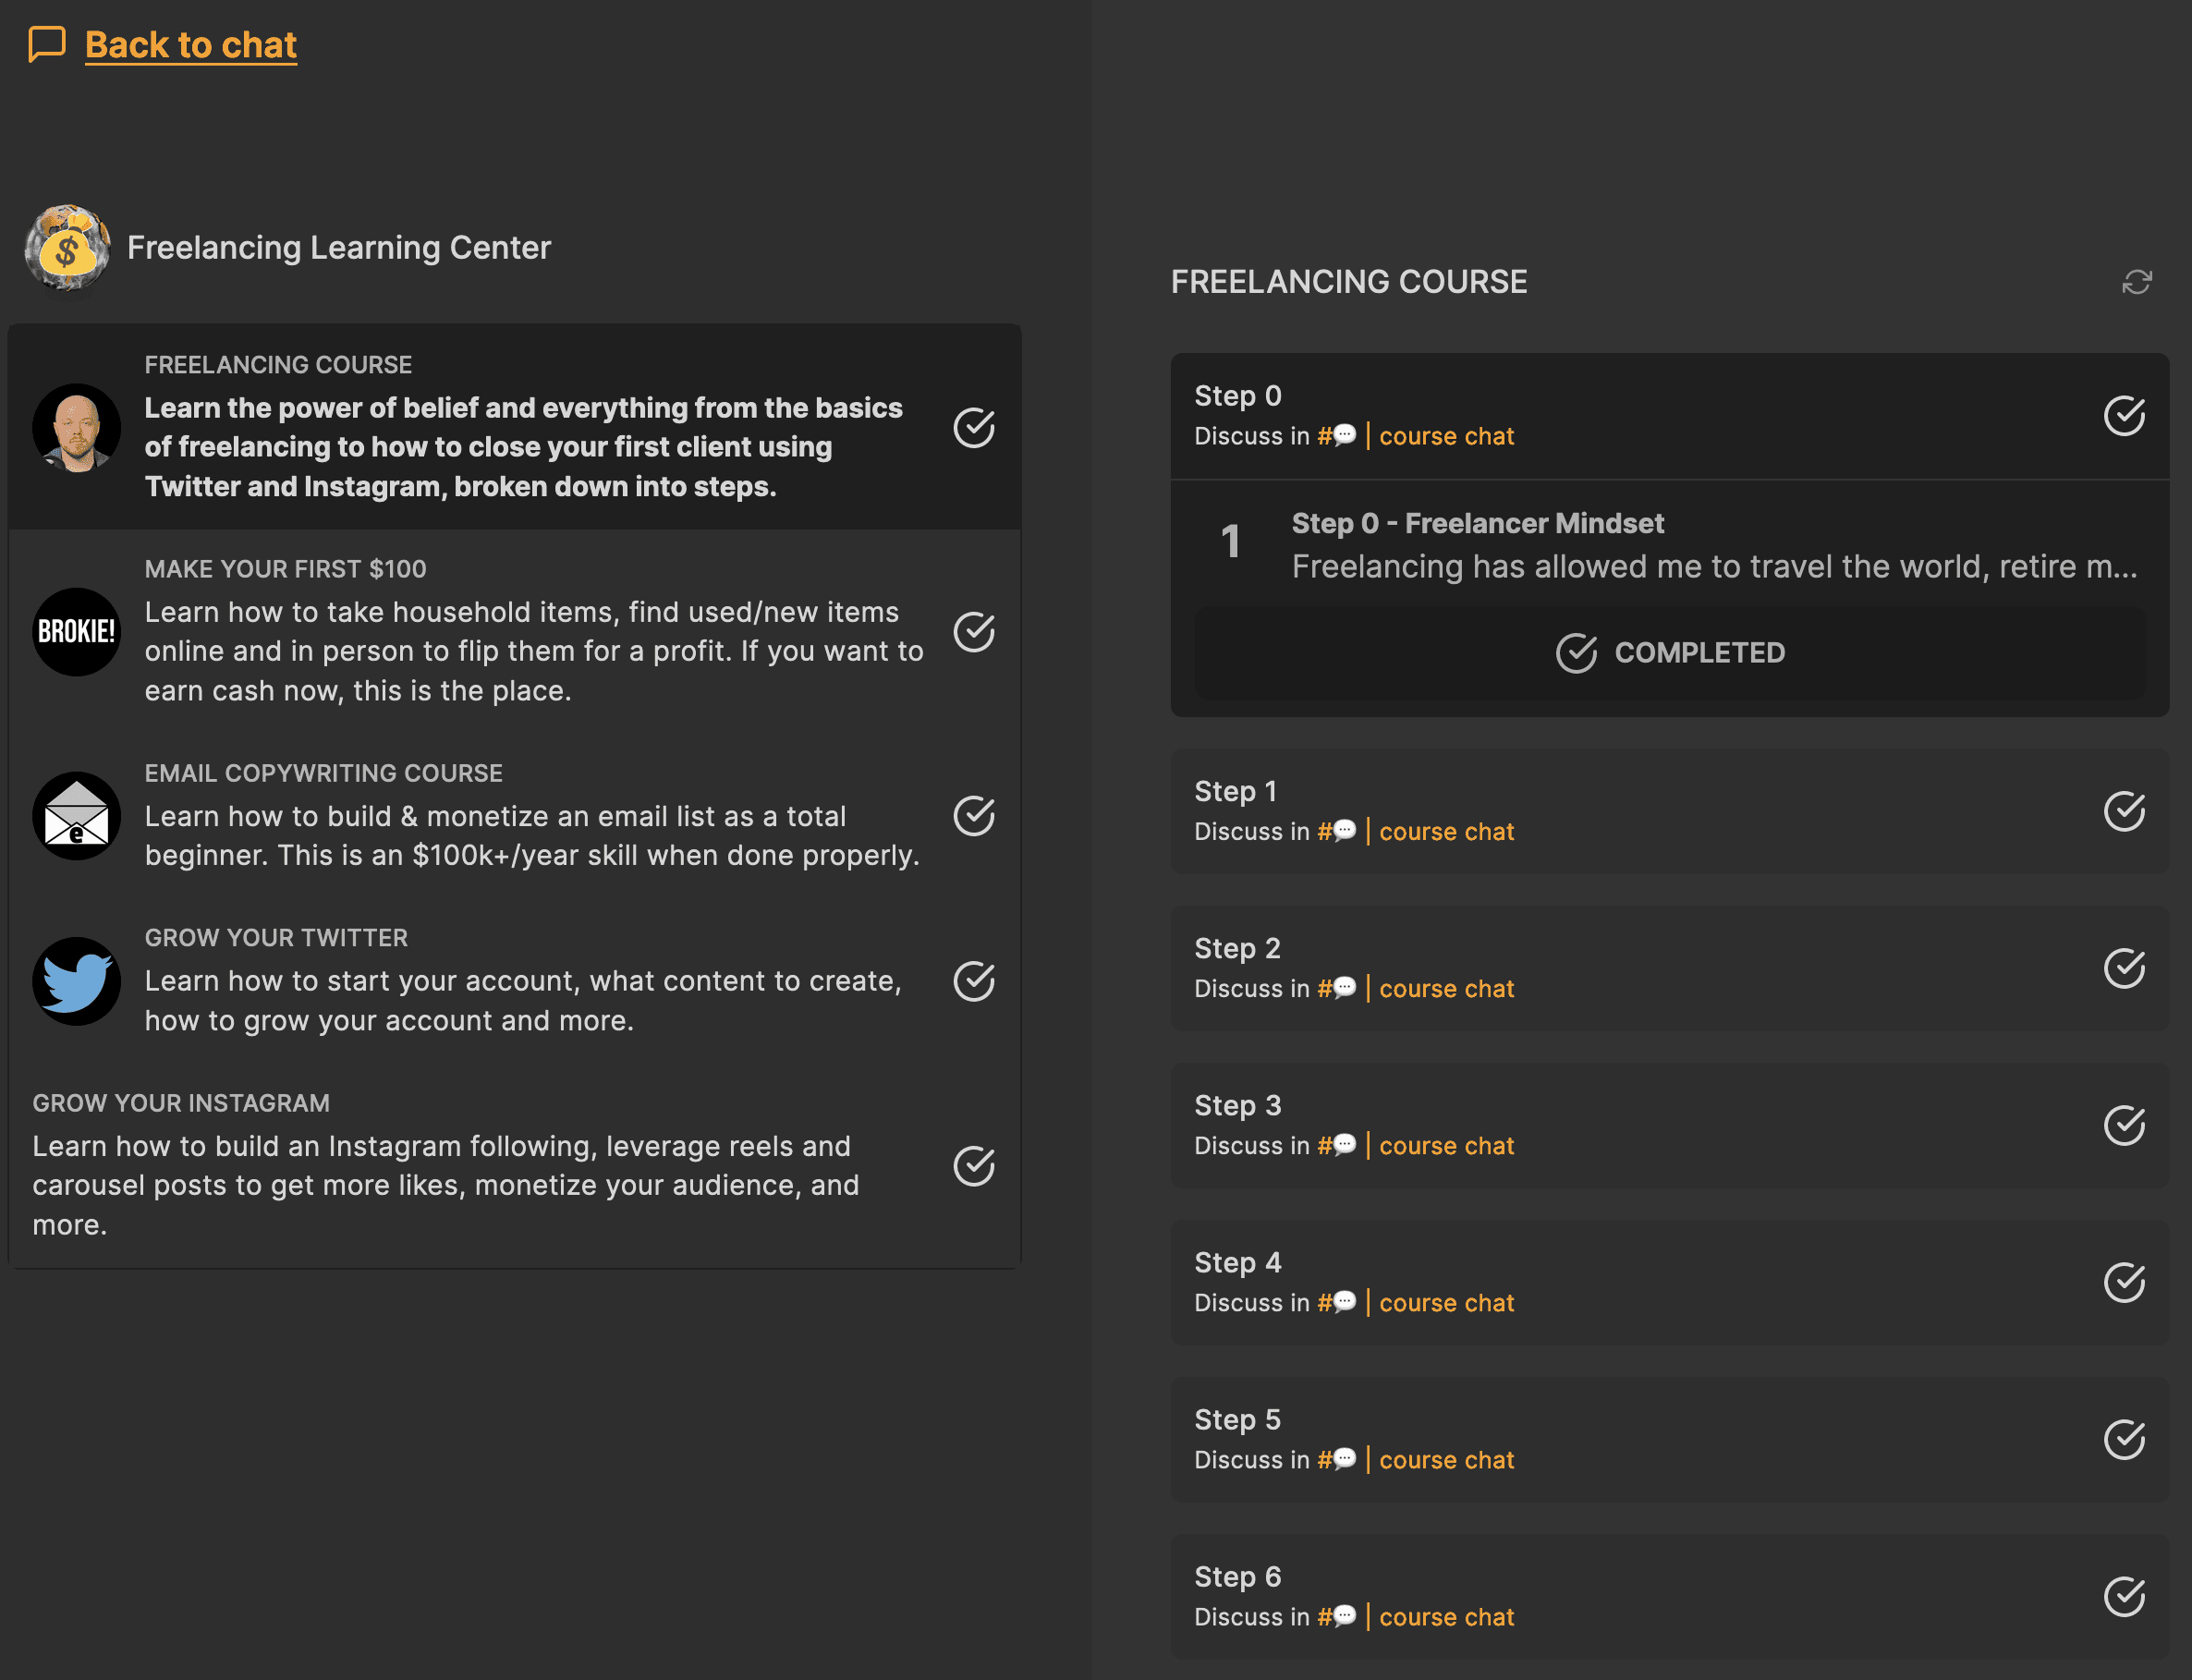This screenshot has width=2192, height=1680.
Task: Click the instructor portrait avatar
Action: (x=76, y=428)
